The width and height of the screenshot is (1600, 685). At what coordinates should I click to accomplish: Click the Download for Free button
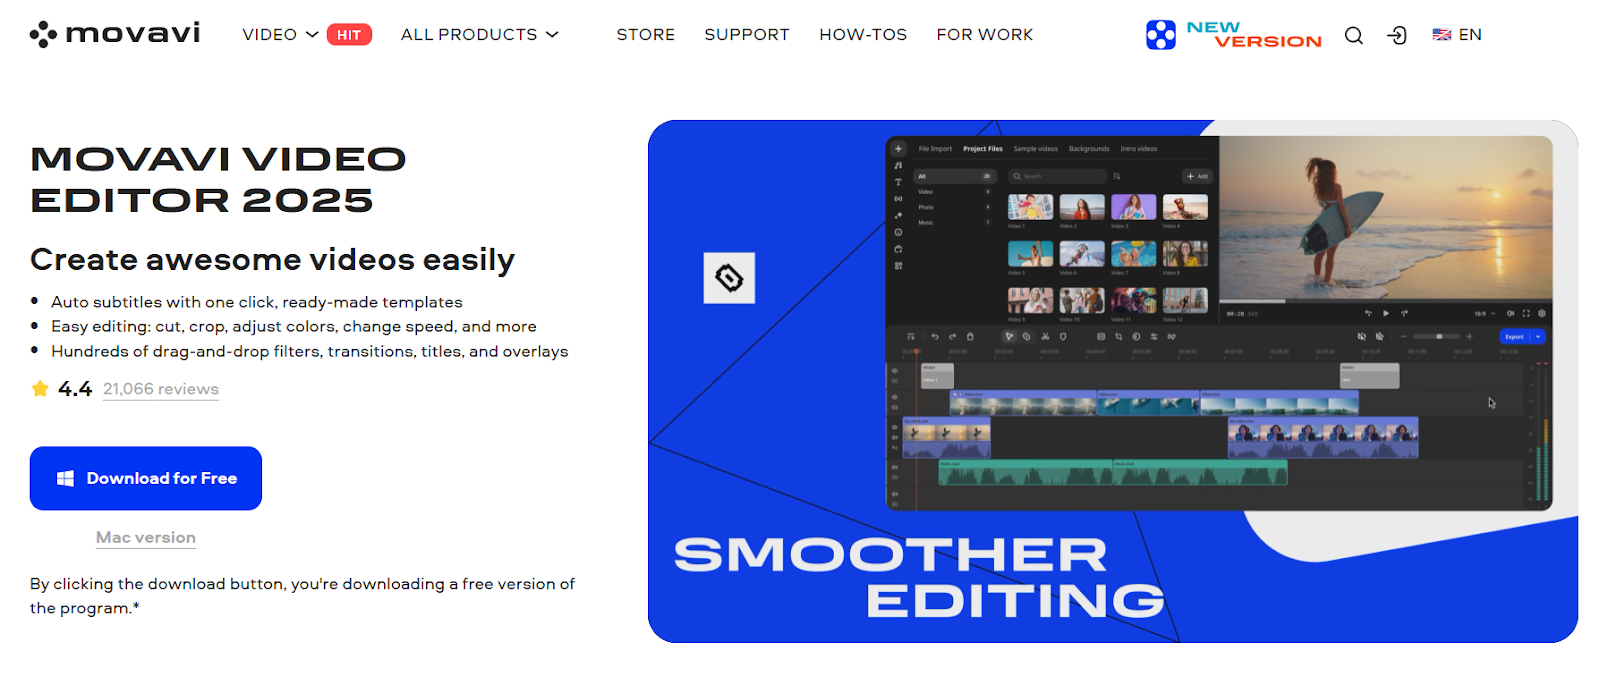tap(146, 478)
